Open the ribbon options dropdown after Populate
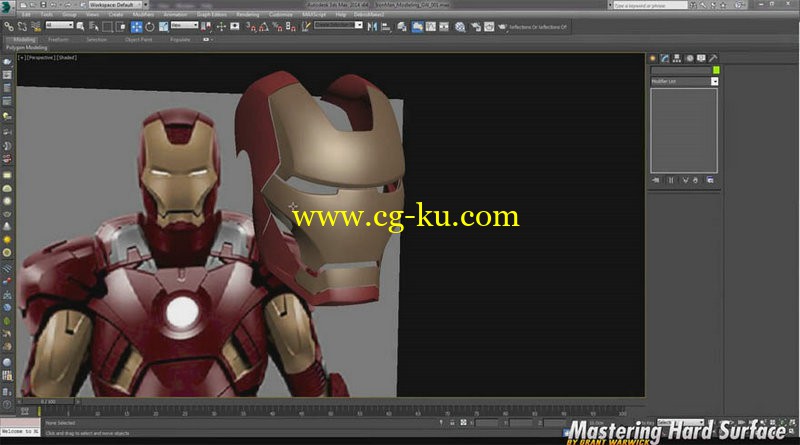The width and height of the screenshot is (800, 445). (x=207, y=39)
